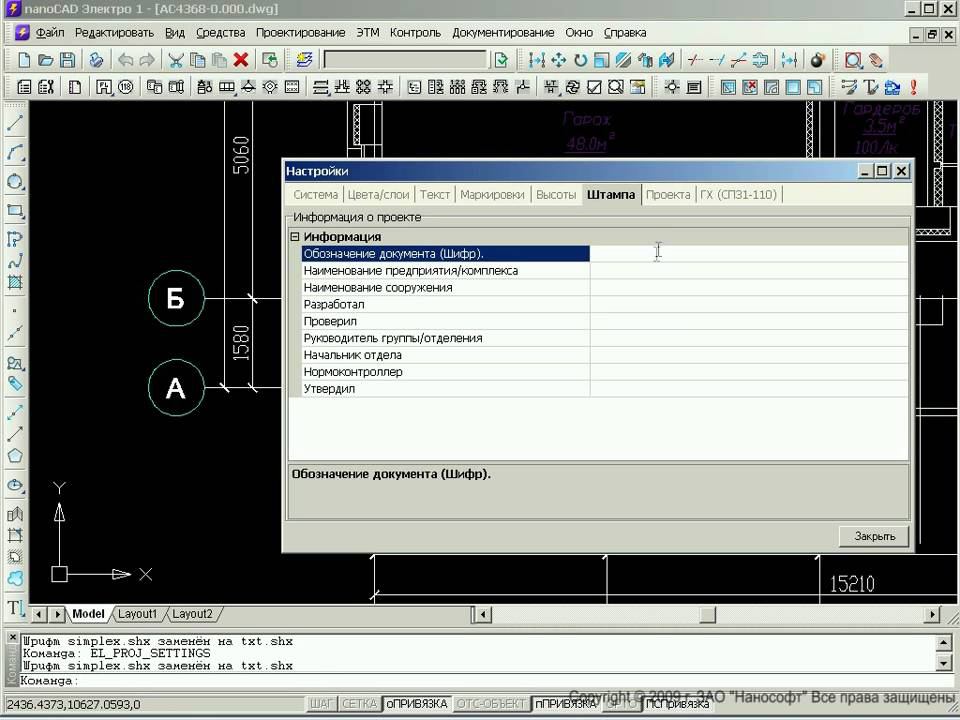This screenshot has height=720, width=960.
Task: Switch to the ГХ (СП31-110) tab
Action: coord(738,195)
